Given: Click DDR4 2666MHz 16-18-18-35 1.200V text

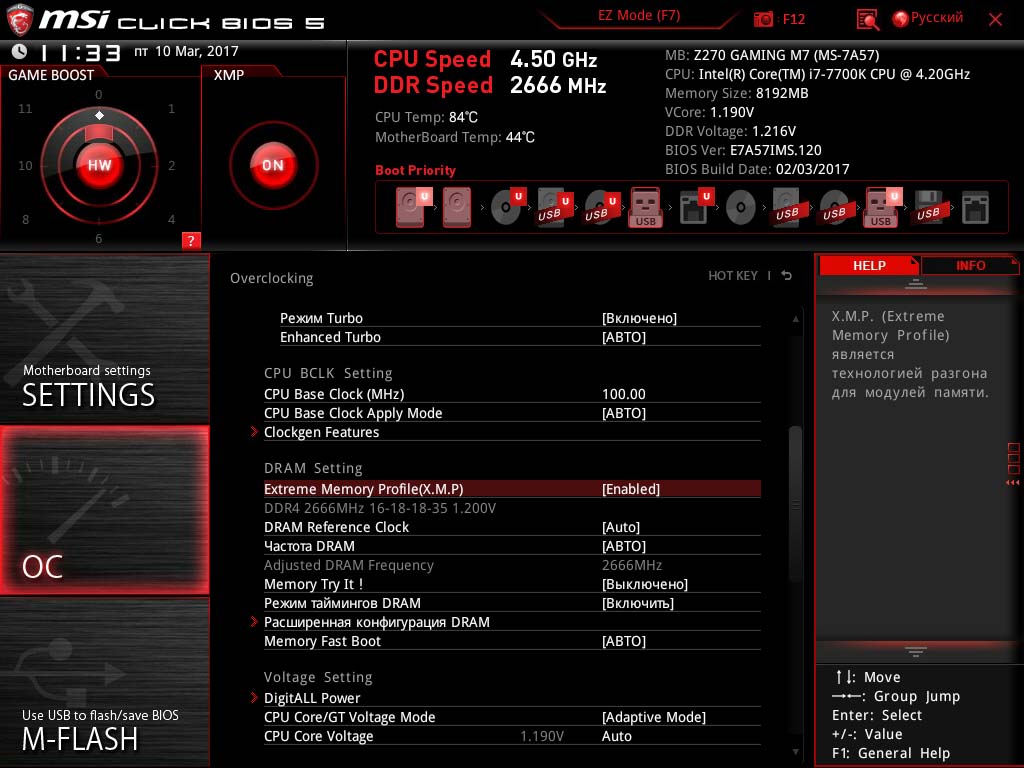Looking at the screenshot, I should (x=379, y=508).
